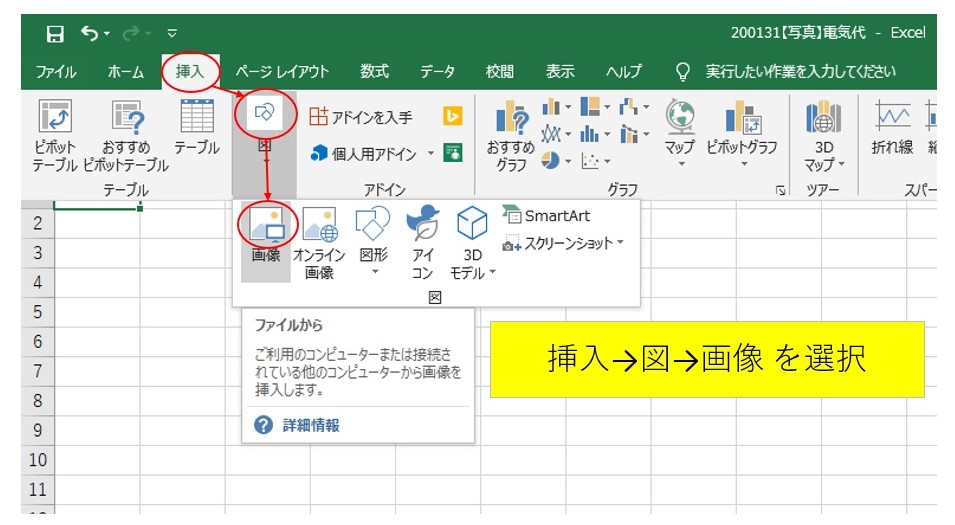Select row 2 header

(x=37, y=223)
